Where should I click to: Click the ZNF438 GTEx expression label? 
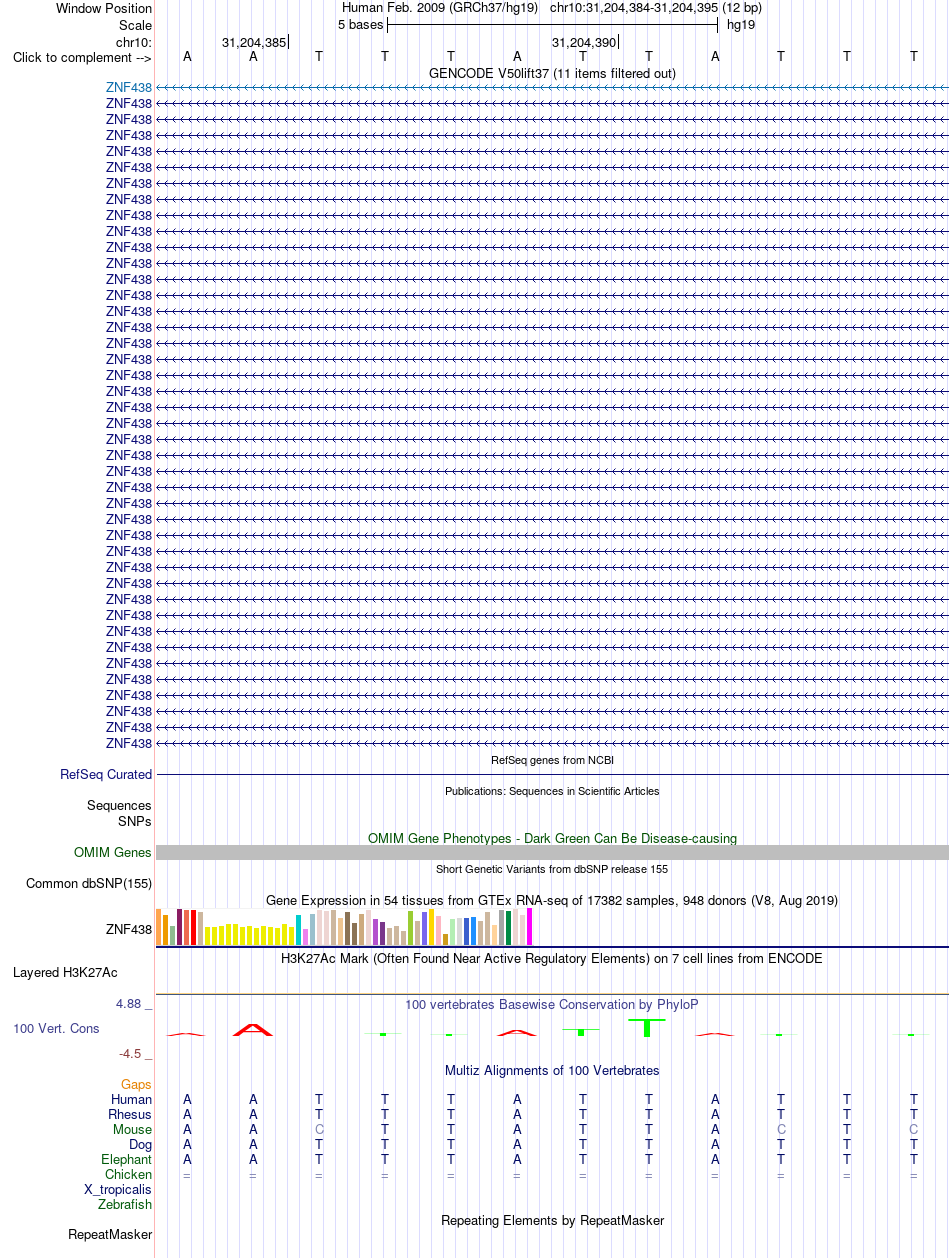[129, 929]
